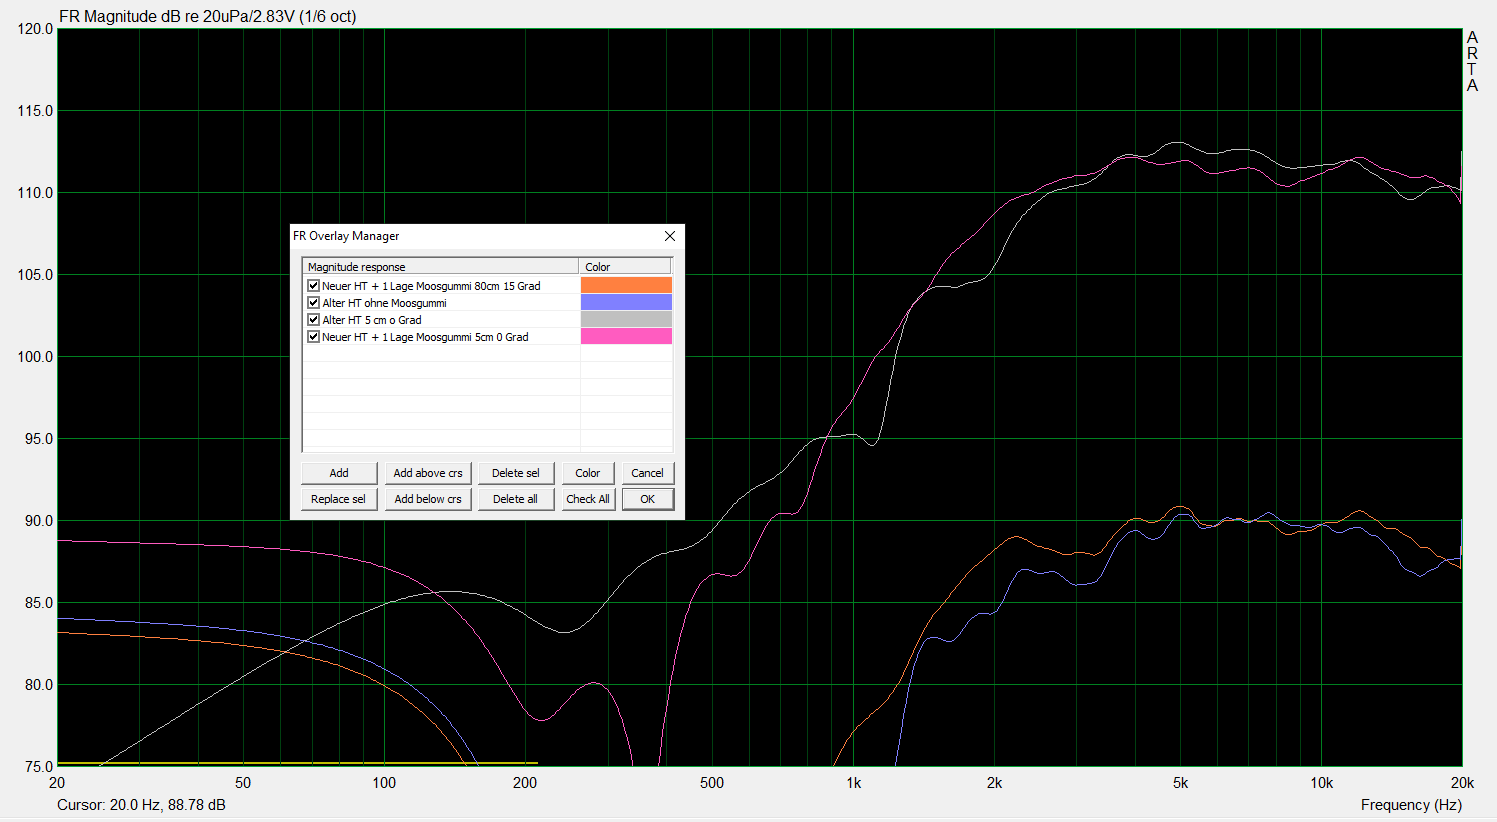Click the 1k label on the frequency axis

point(853,783)
